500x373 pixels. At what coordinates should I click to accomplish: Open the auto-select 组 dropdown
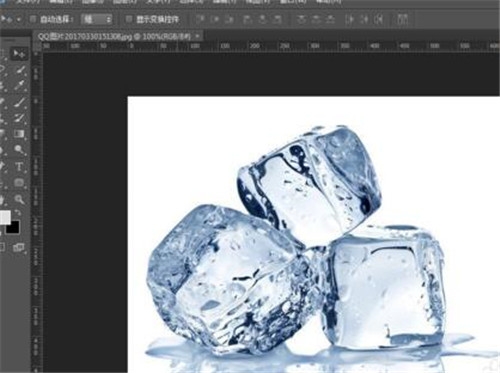coord(97,19)
